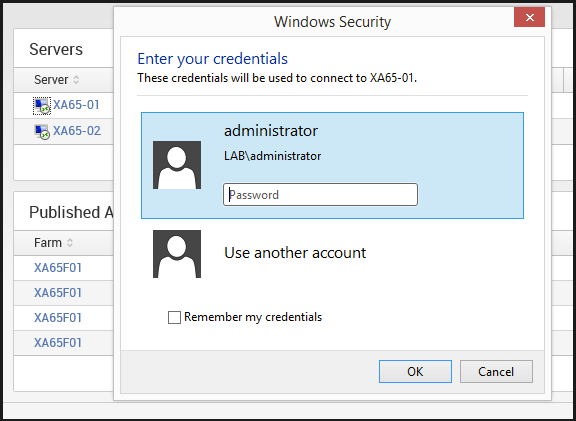Open the XA65-01 server link

[x=76, y=105]
